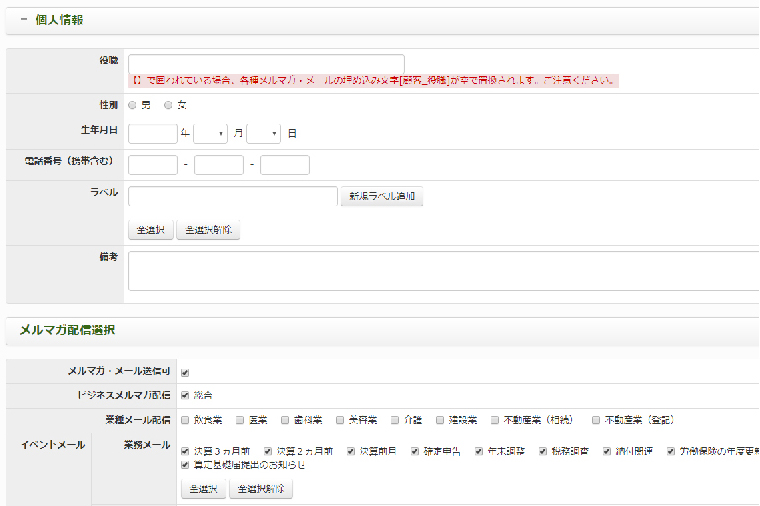Click 全選択解除 in the 業務メール row
The width and height of the screenshot is (760, 506).
[261, 489]
